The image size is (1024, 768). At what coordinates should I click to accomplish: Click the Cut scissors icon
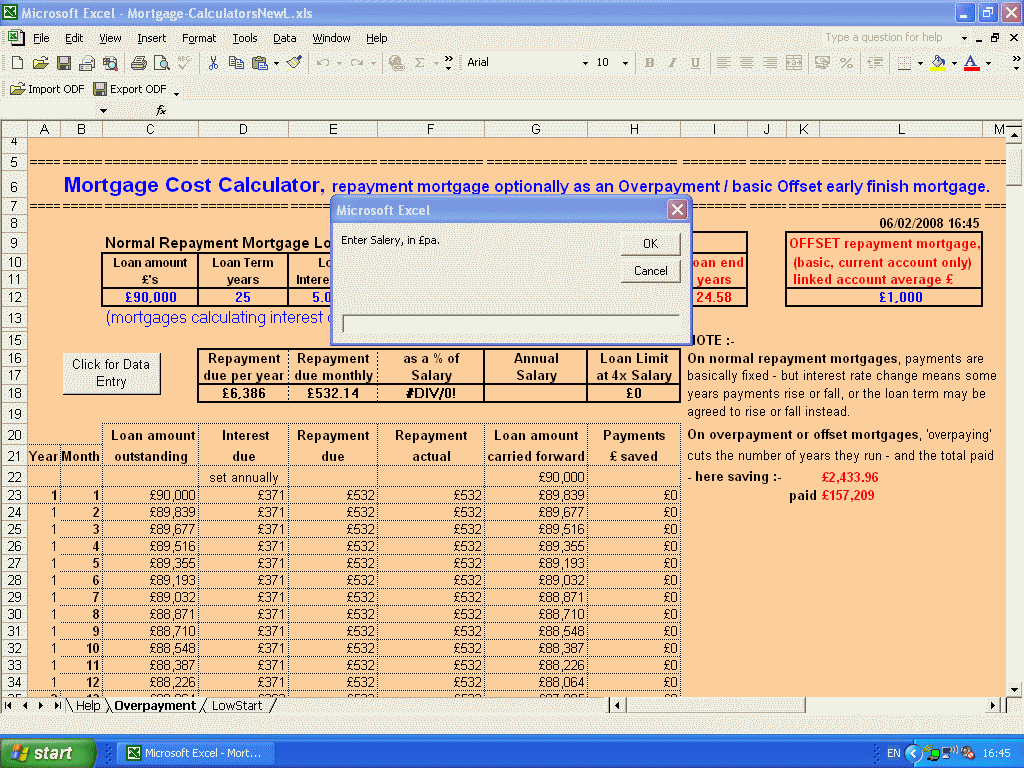pyautogui.click(x=213, y=63)
